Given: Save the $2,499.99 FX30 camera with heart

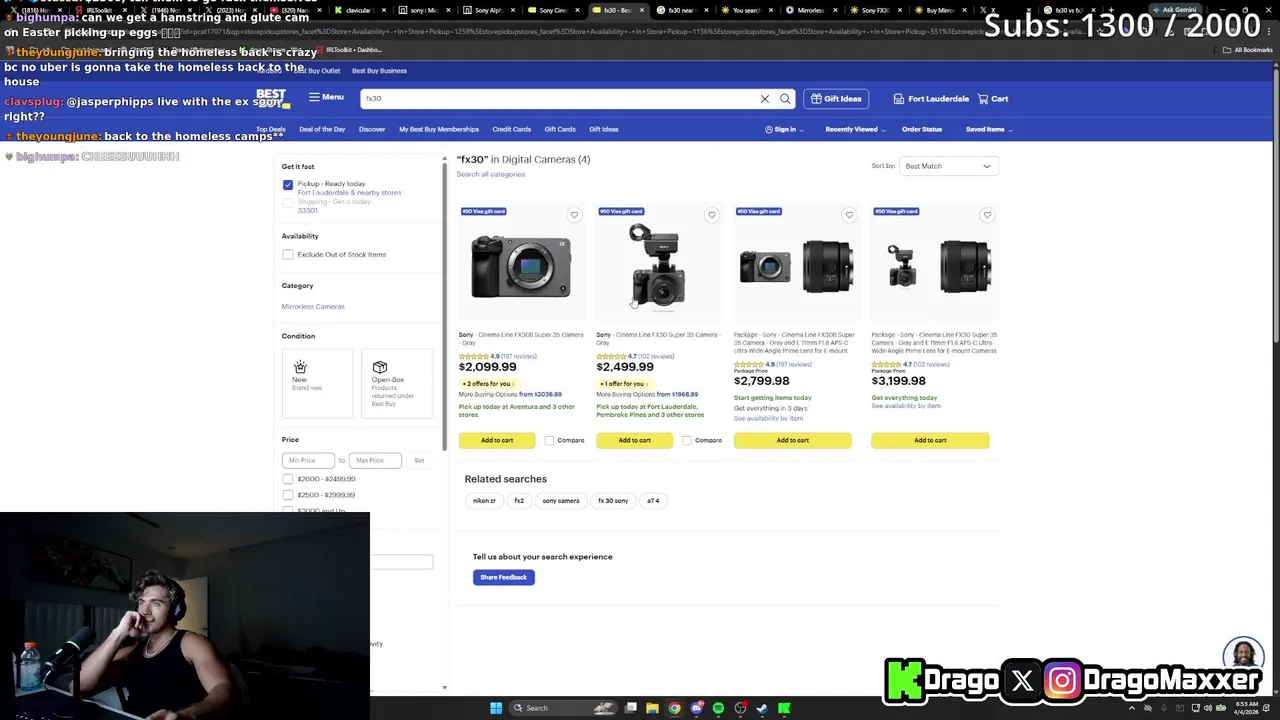Looking at the screenshot, I should 712,215.
